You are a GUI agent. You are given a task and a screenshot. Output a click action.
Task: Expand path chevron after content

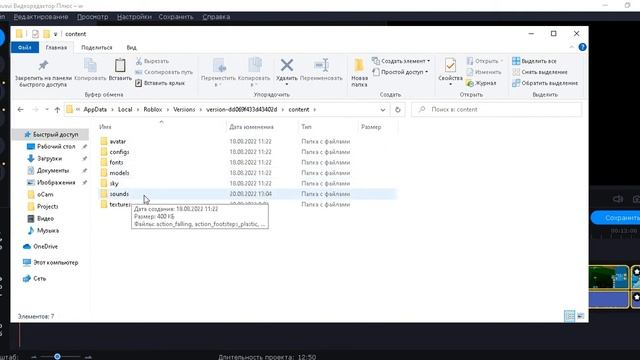pos(314,109)
